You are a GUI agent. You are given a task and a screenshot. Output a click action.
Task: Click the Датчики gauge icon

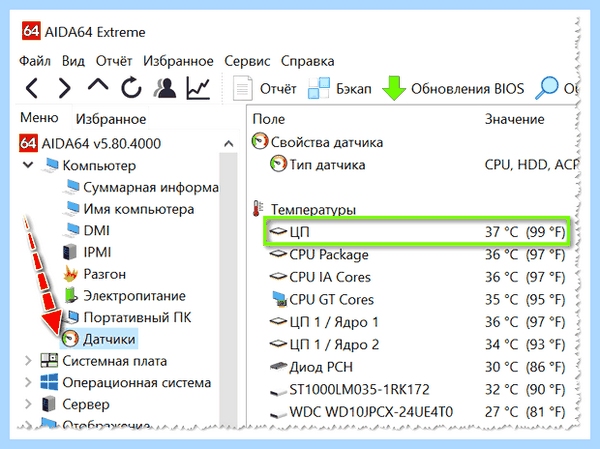click(x=70, y=339)
